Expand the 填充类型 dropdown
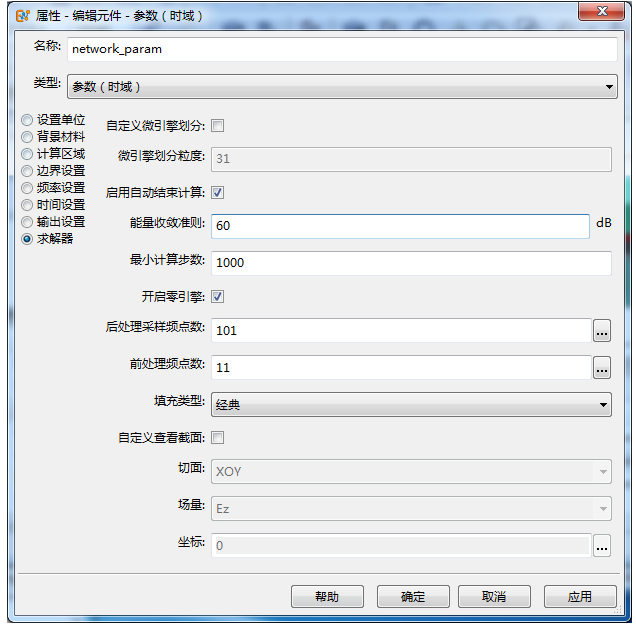Image resolution: width=636 pixels, height=628 pixels. pyautogui.click(x=411, y=405)
